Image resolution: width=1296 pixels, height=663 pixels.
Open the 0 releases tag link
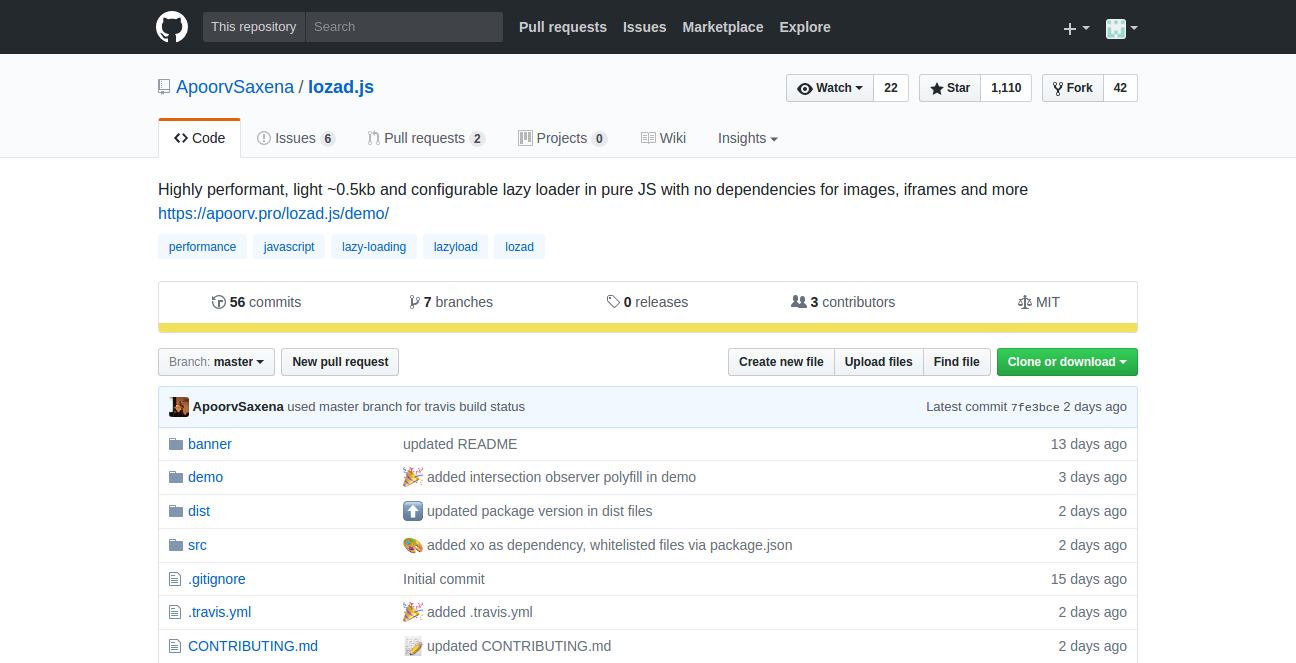[x=647, y=302]
